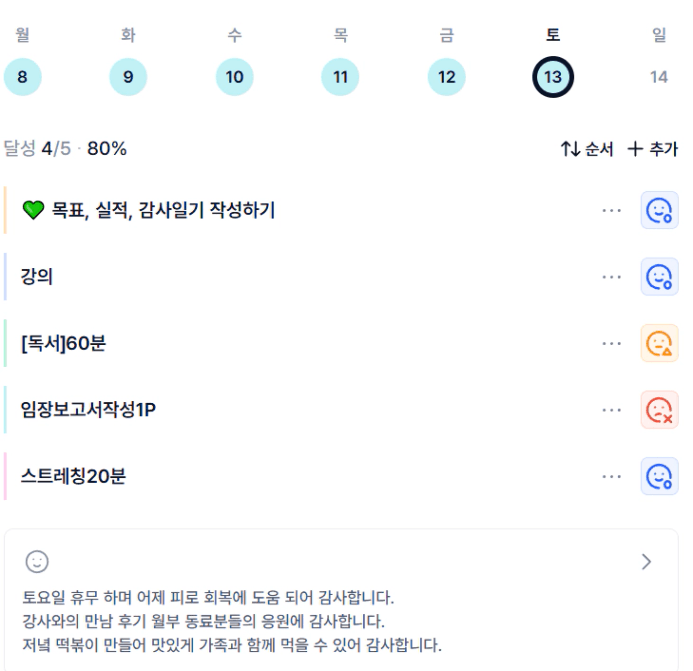Toggle completion face for 목표, 실적, 감사일기 작성하기
Image resolution: width=693 pixels, height=671 pixels.
click(x=659, y=210)
